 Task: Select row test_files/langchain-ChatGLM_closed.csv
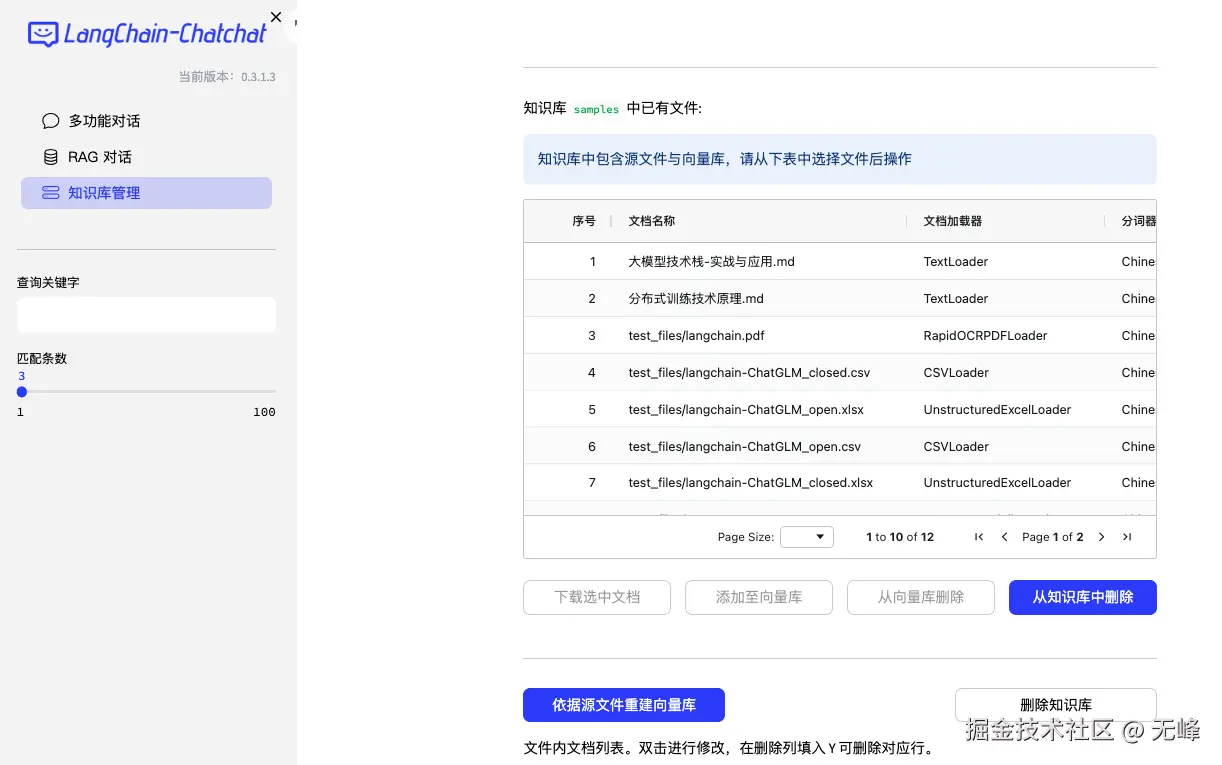tap(840, 373)
